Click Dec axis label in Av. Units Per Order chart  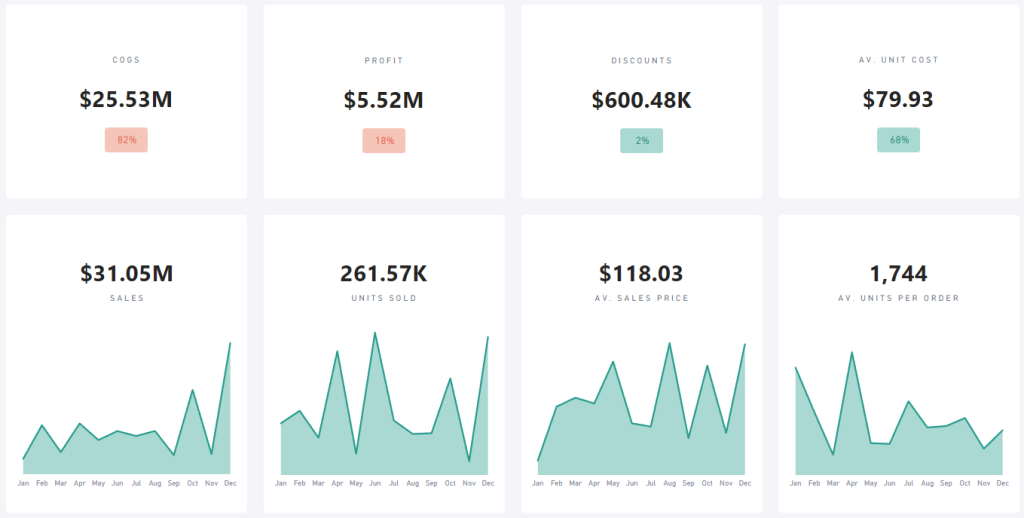[x=1002, y=483]
